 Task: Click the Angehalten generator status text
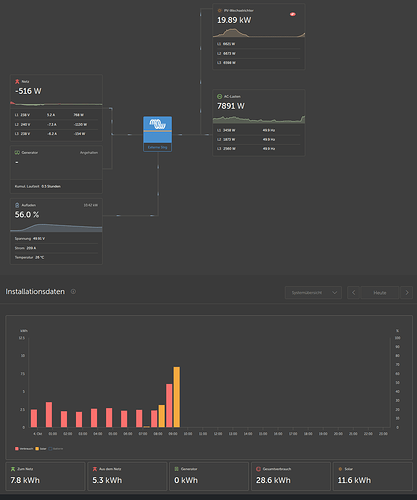click(89, 153)
